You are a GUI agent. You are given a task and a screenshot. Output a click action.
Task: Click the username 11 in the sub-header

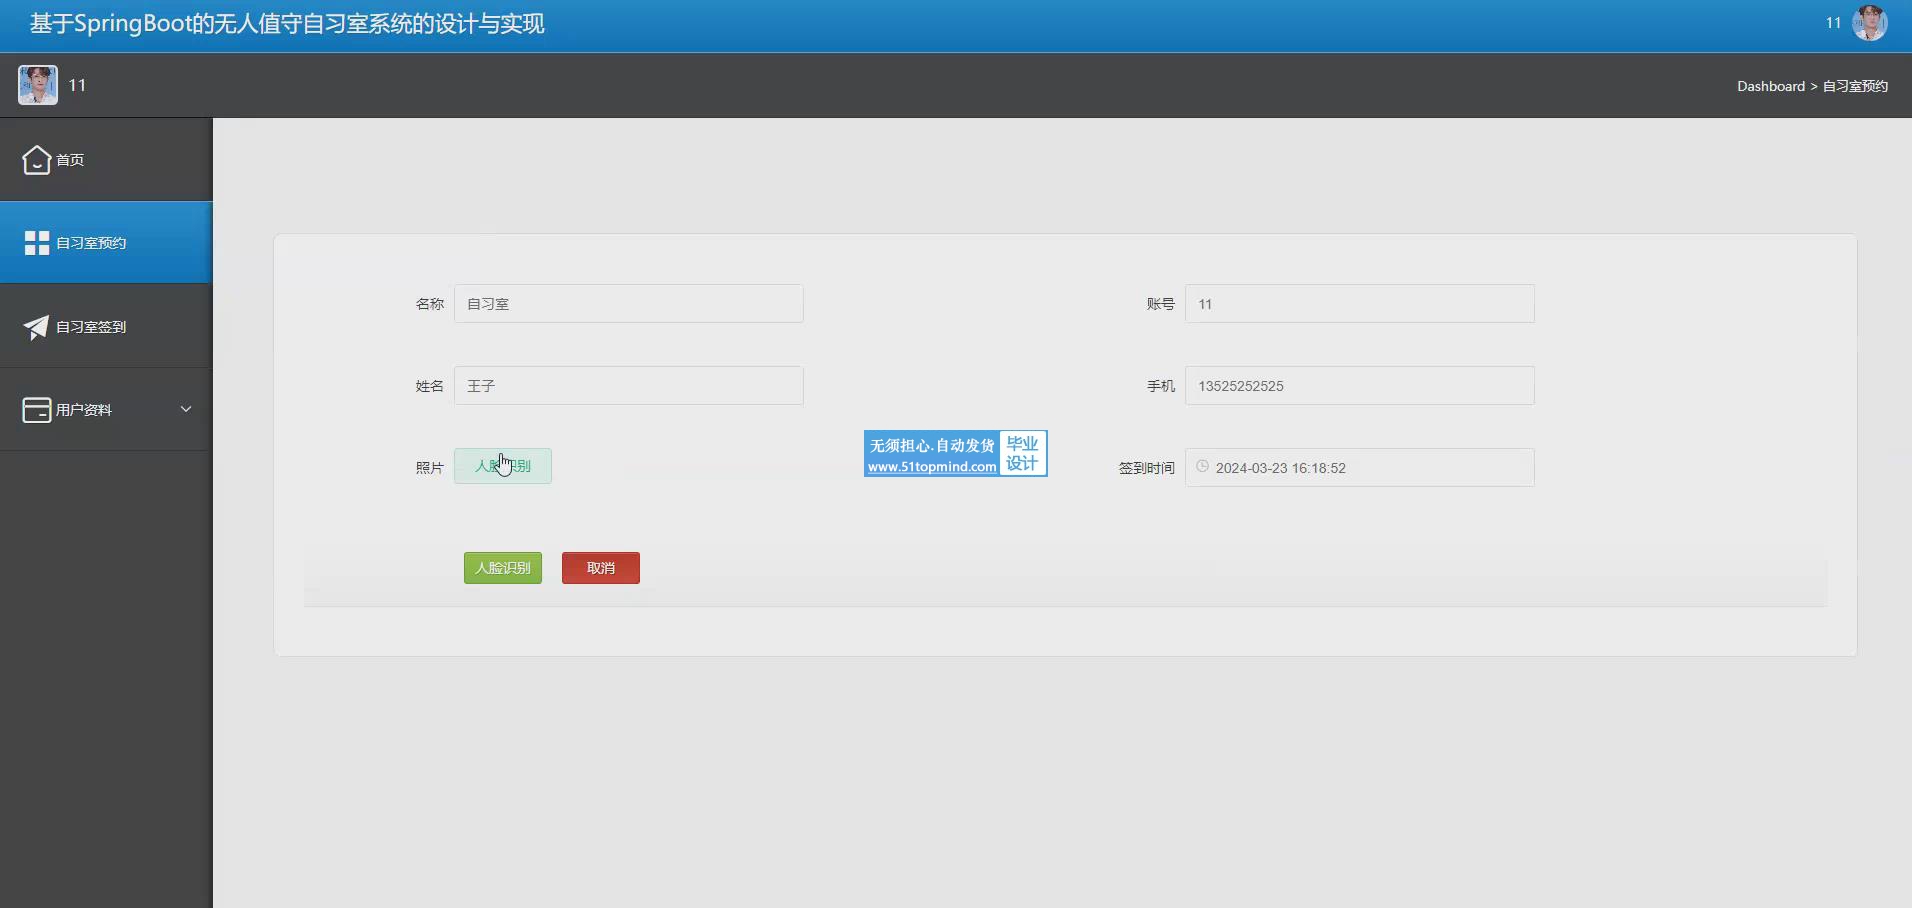point(77,85)
